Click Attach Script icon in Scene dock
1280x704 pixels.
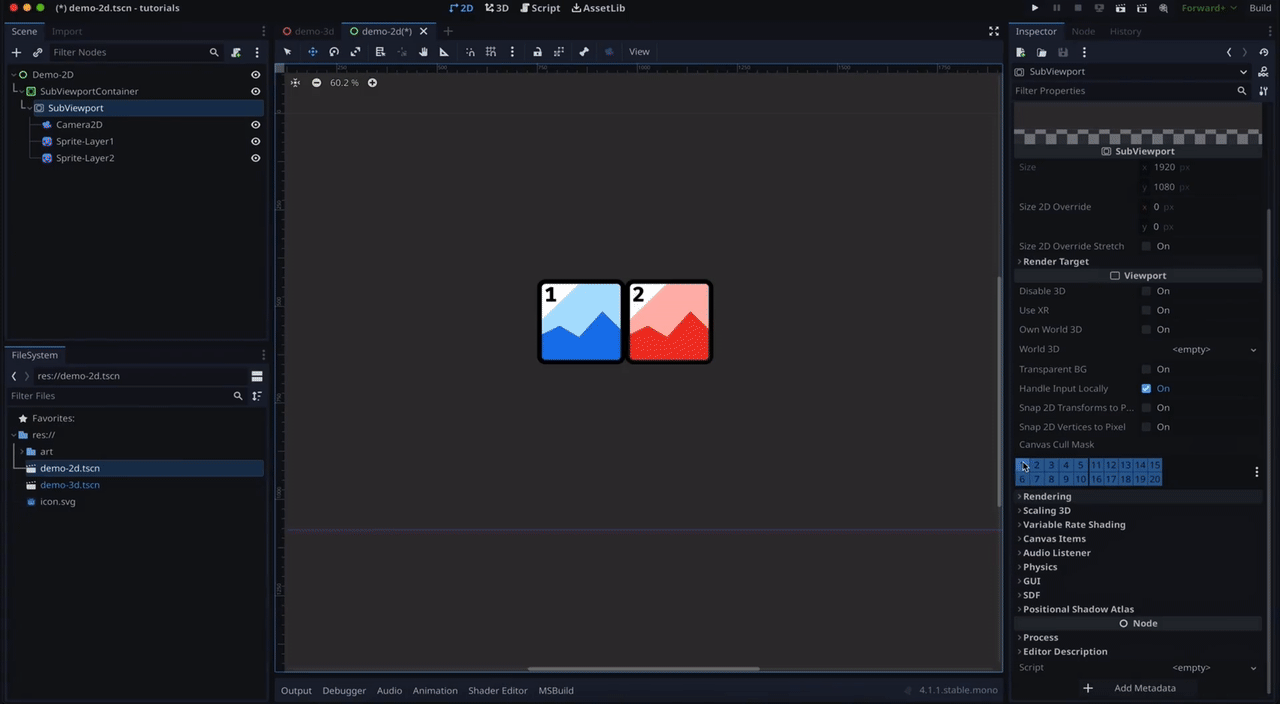click(236, 52)
